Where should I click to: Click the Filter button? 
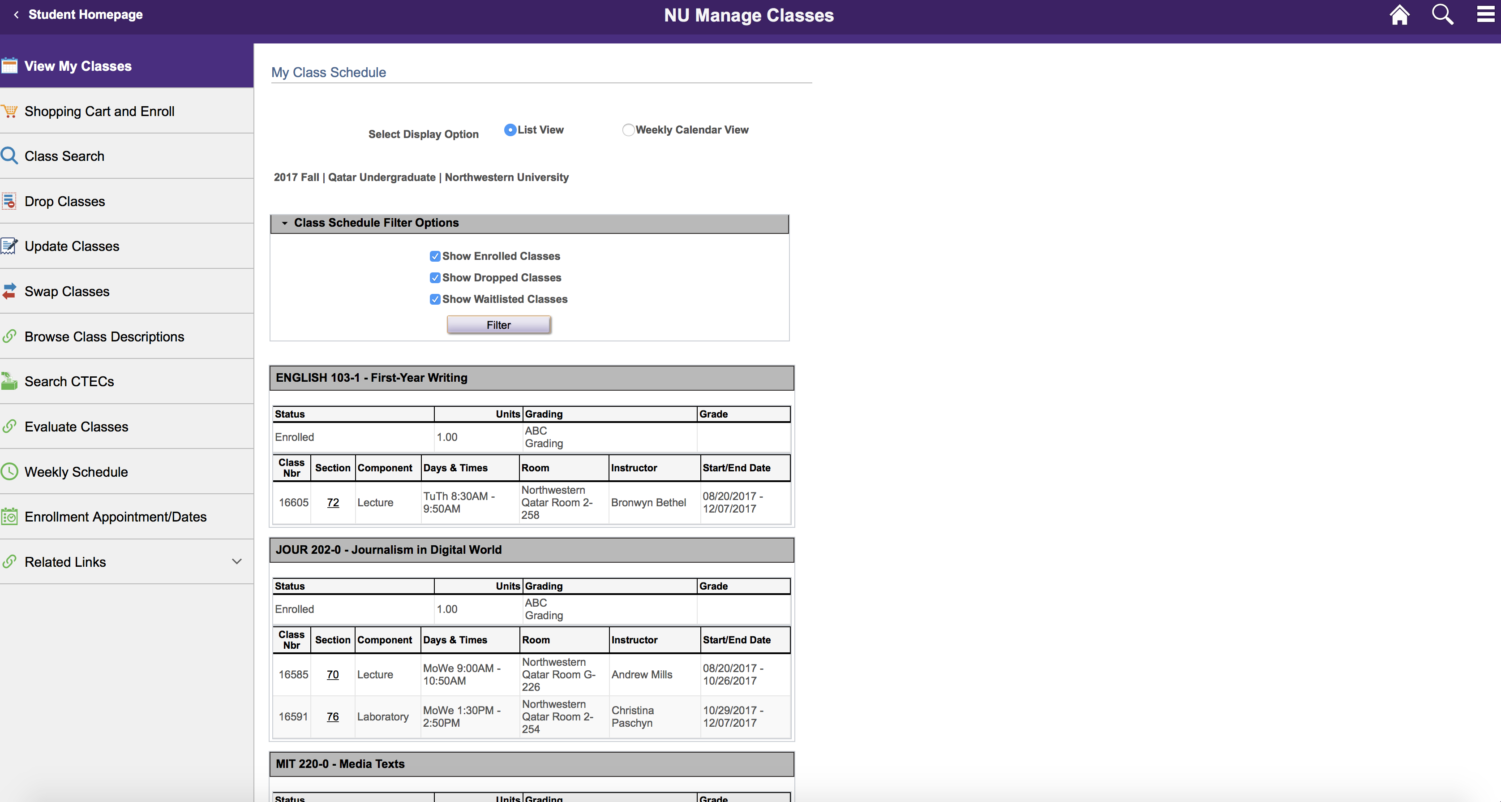click(499, 325)
